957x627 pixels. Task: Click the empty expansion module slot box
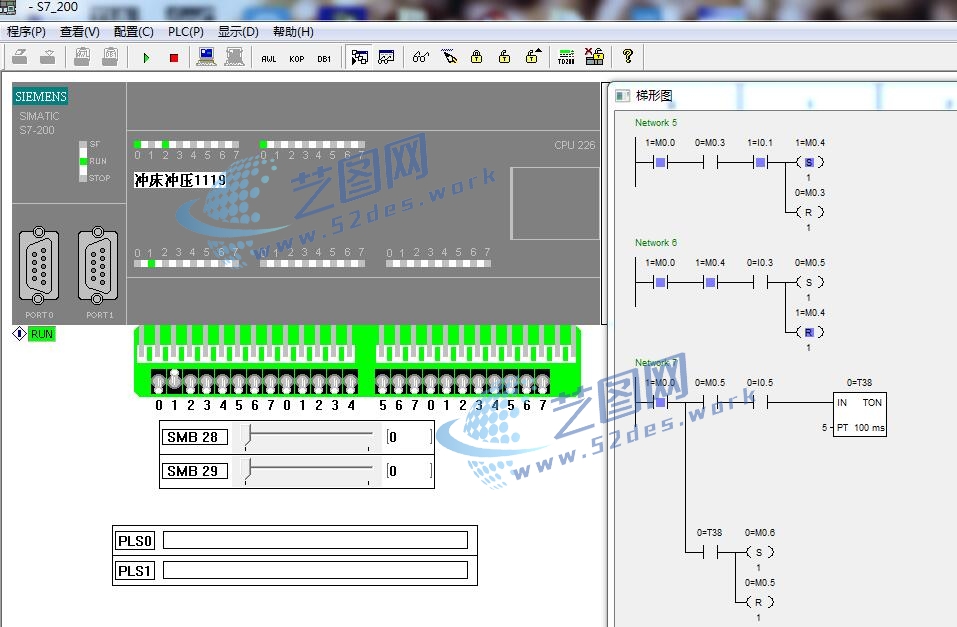(x=555, y=203)
